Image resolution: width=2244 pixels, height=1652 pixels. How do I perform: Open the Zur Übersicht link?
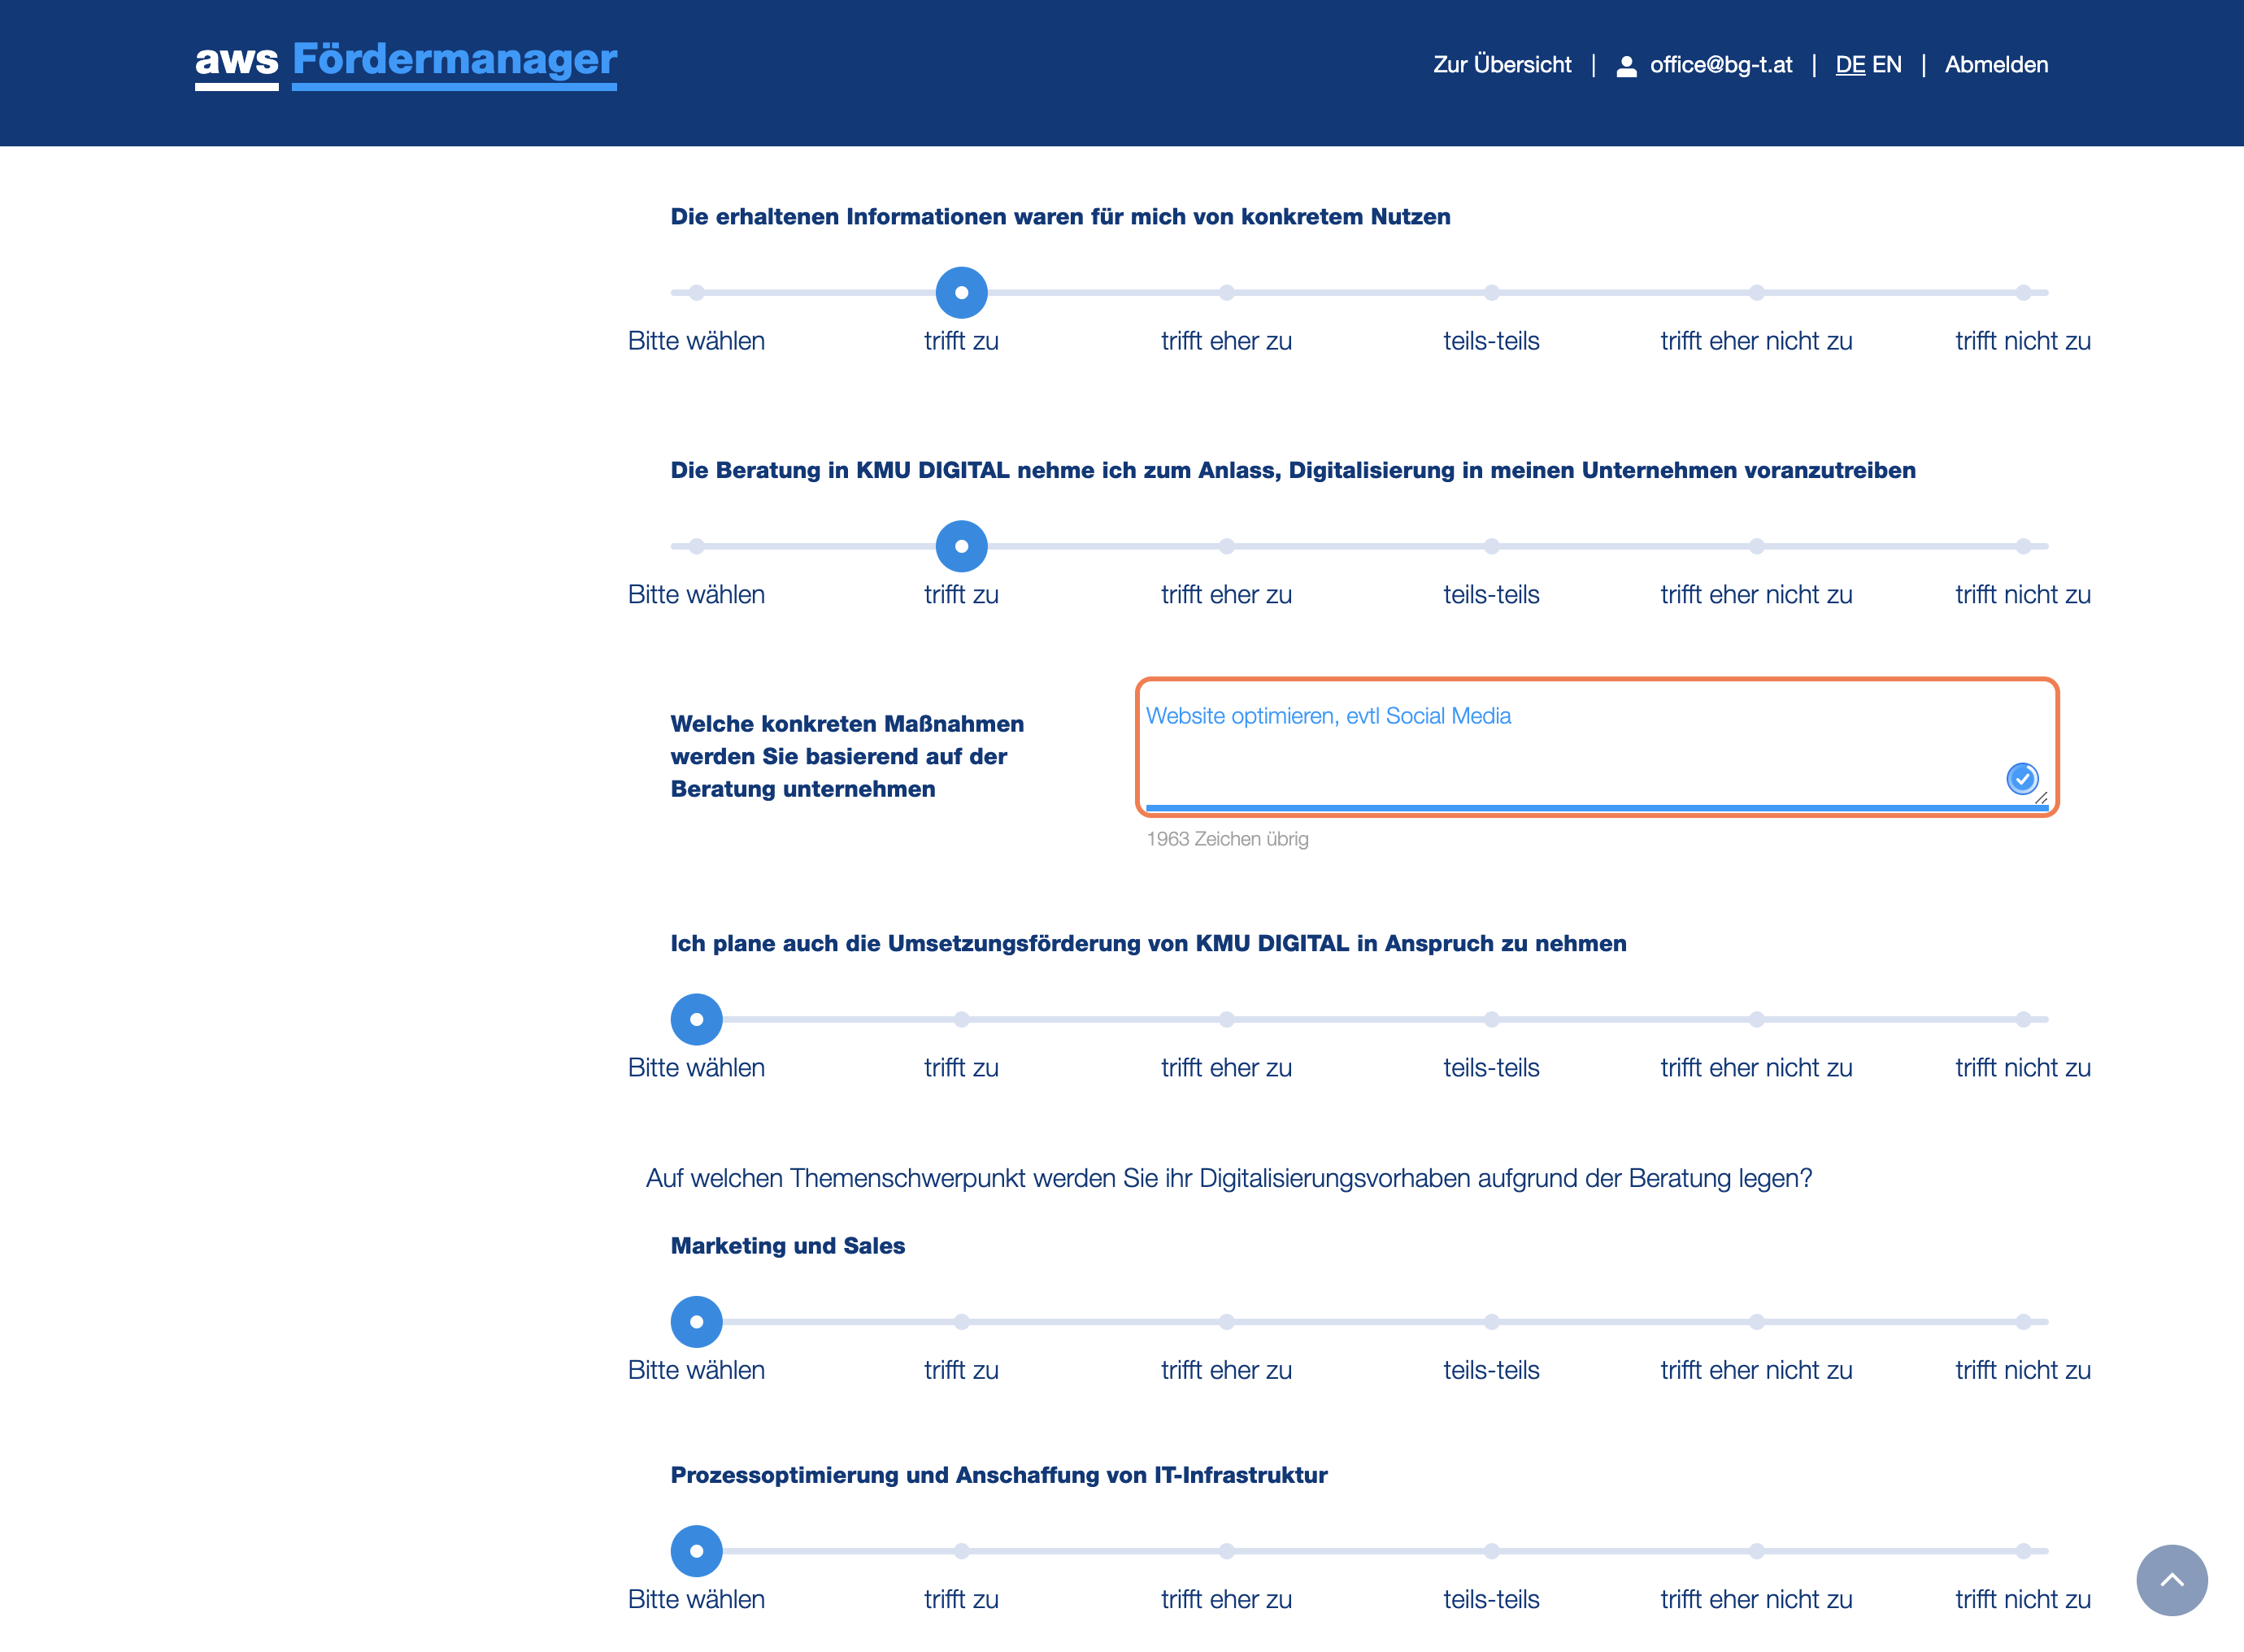coord(1502,65)
